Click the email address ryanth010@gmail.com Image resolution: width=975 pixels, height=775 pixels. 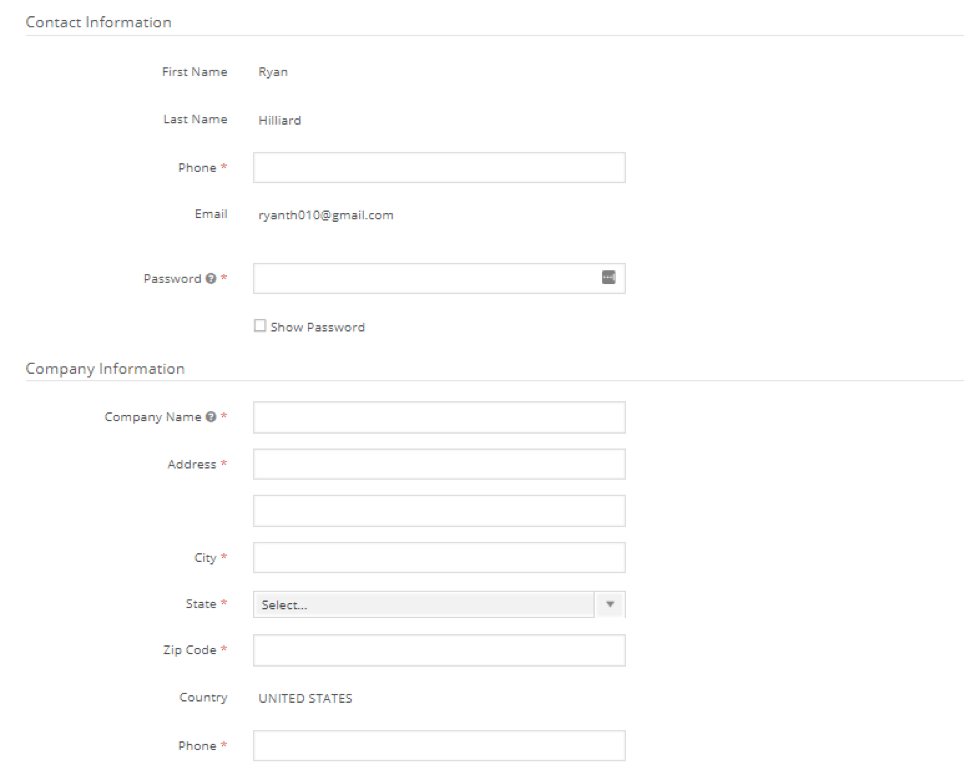(326, 215)
